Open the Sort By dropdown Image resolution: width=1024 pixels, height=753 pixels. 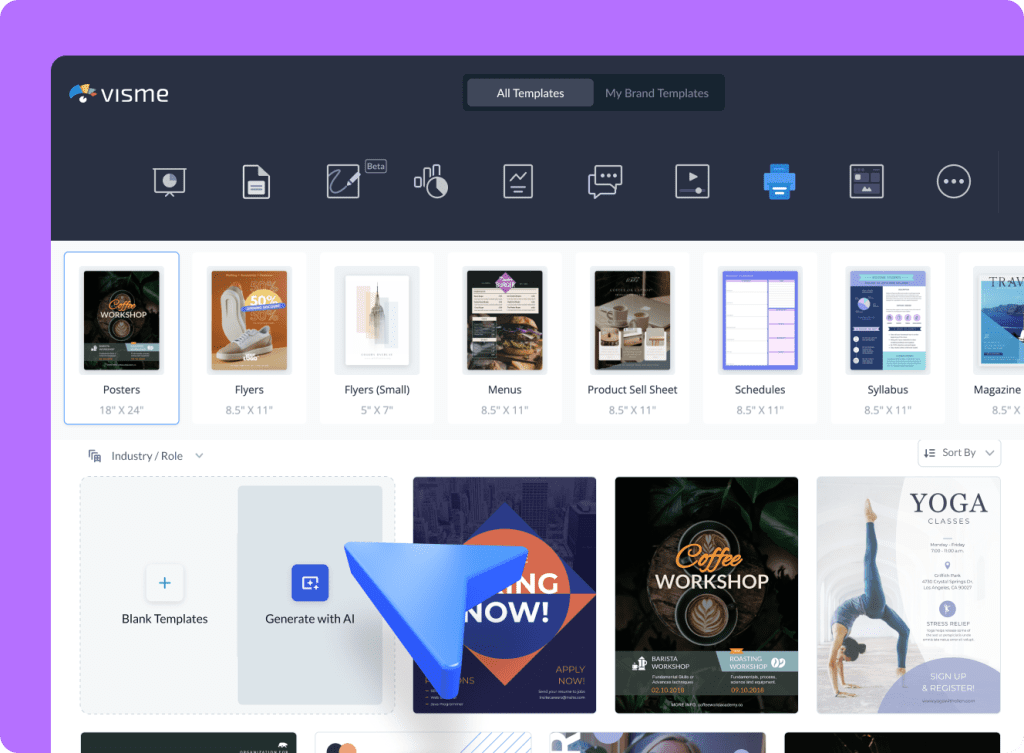coord(958,452)
